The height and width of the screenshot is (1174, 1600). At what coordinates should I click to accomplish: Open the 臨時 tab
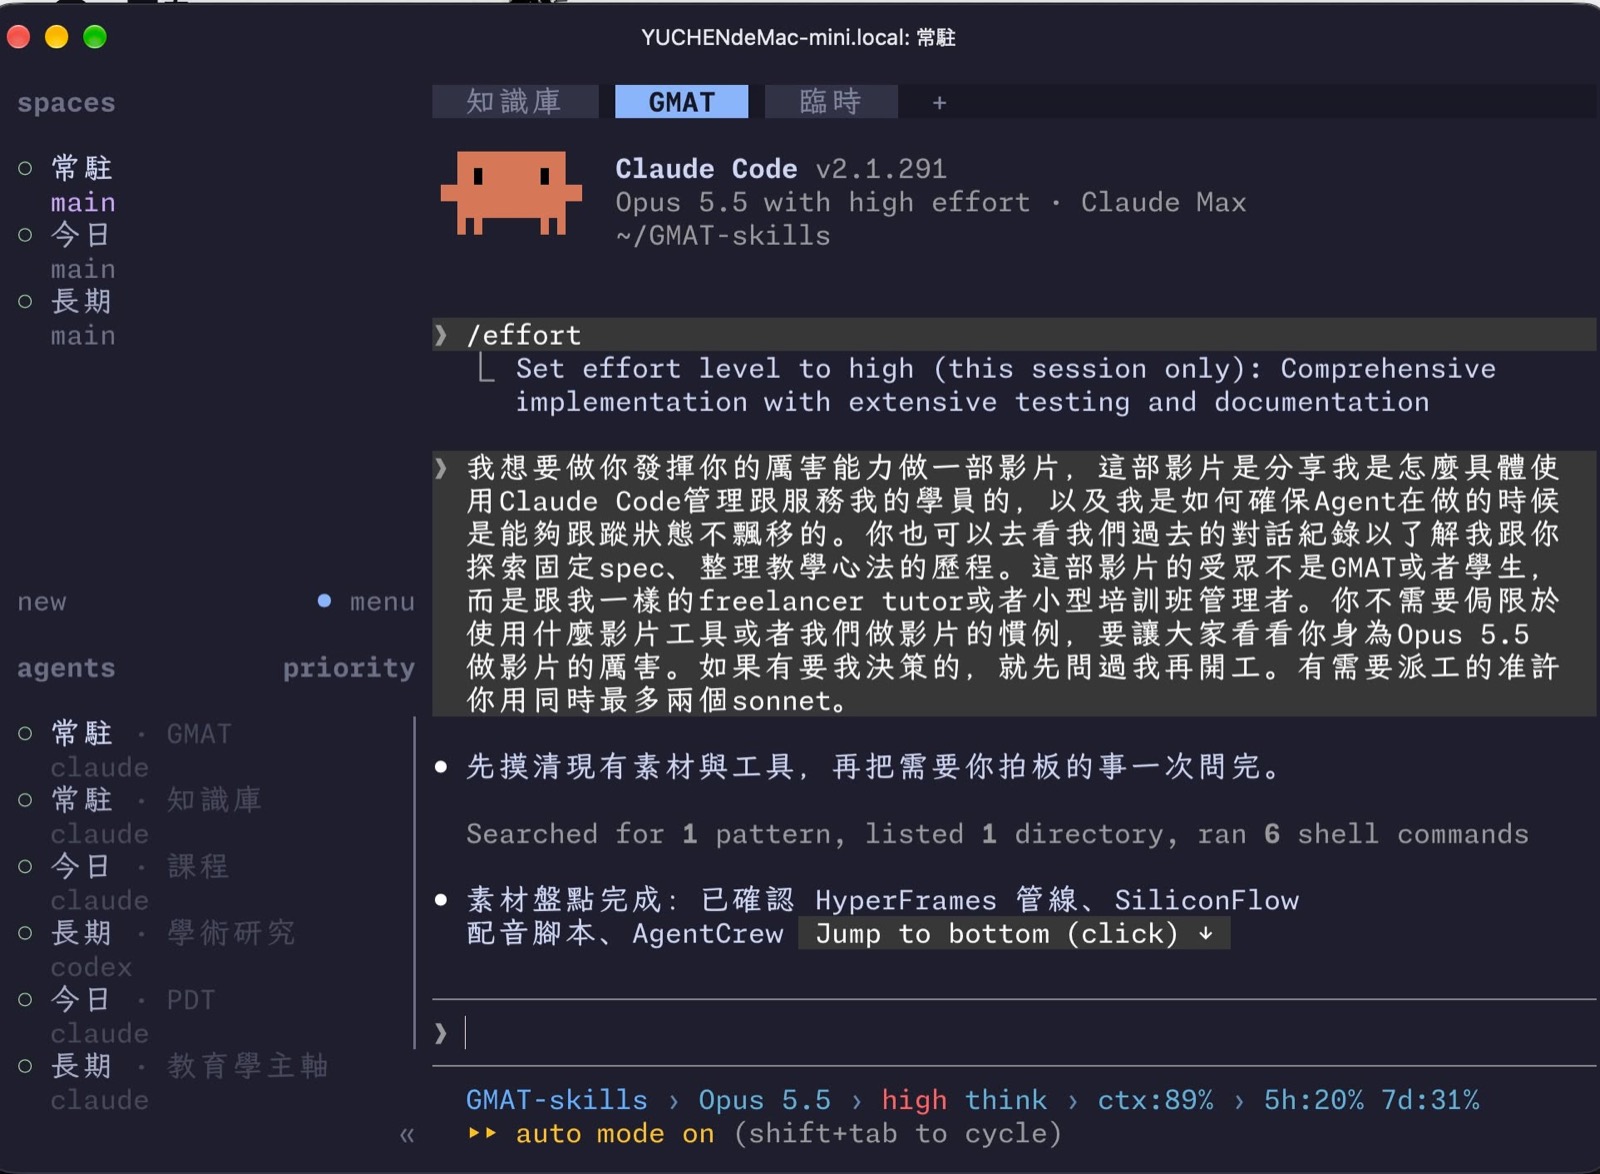pyautogui.click(x=831, y=102)
